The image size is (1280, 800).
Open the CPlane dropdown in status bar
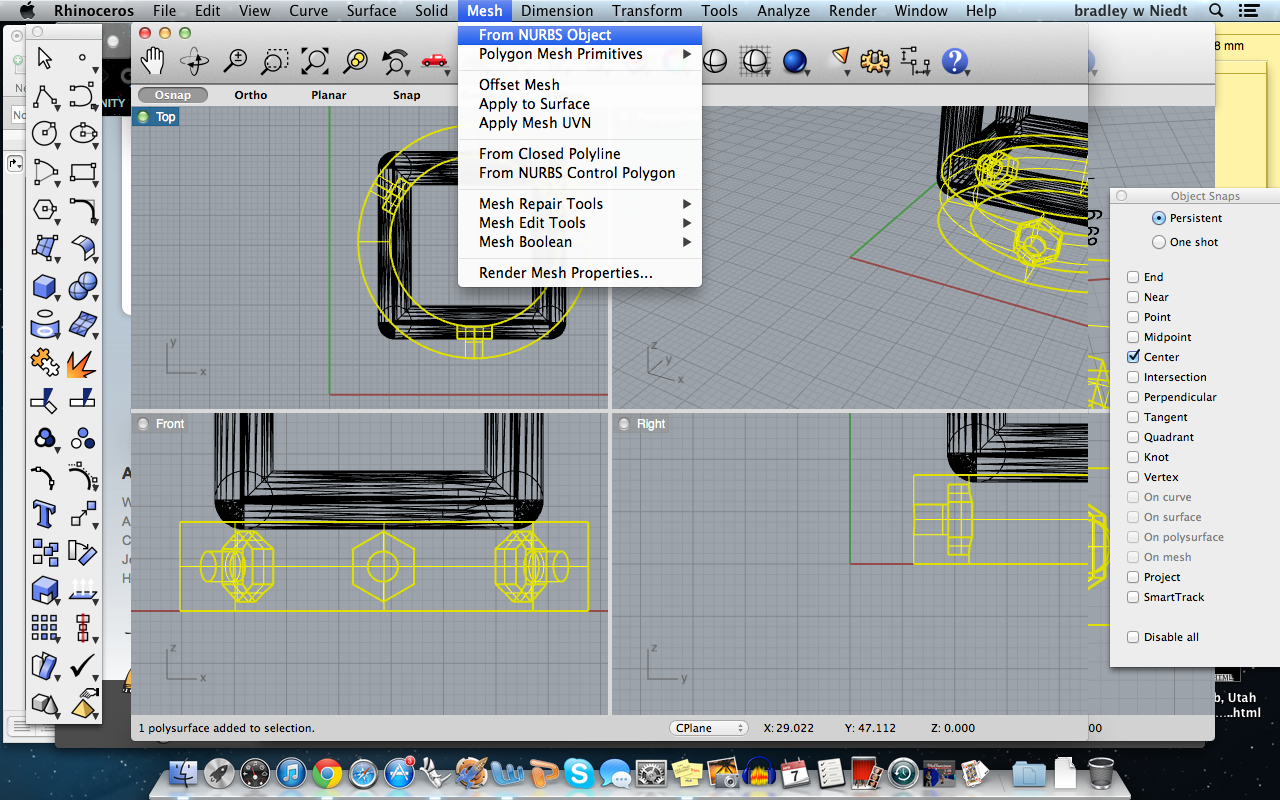pos(709,728)
